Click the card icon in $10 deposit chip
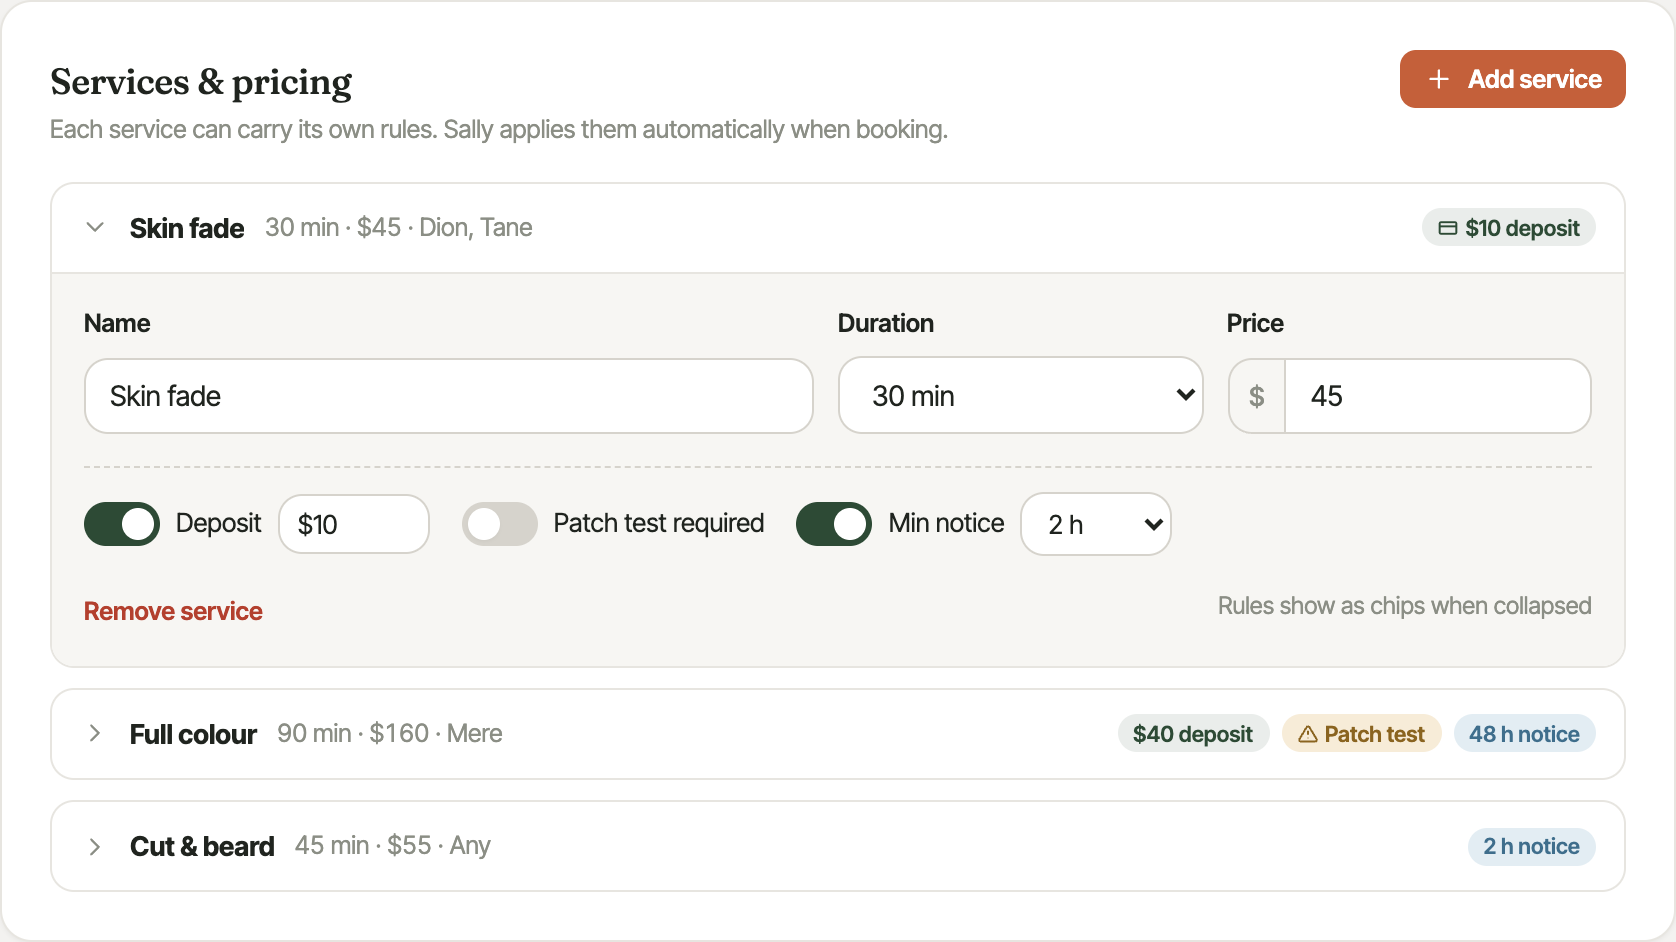Image resolution: width=1676 pixels, height=942 pixels. point(1447,228)
